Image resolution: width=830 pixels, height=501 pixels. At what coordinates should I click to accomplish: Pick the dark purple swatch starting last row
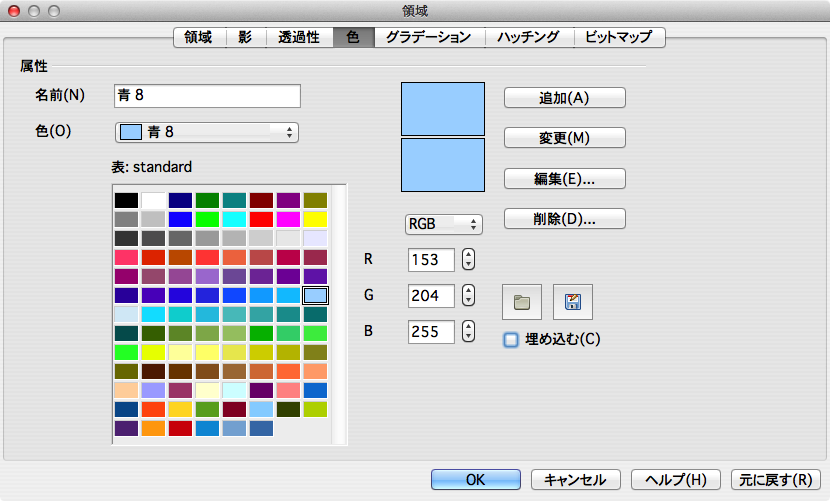[127, 428]
